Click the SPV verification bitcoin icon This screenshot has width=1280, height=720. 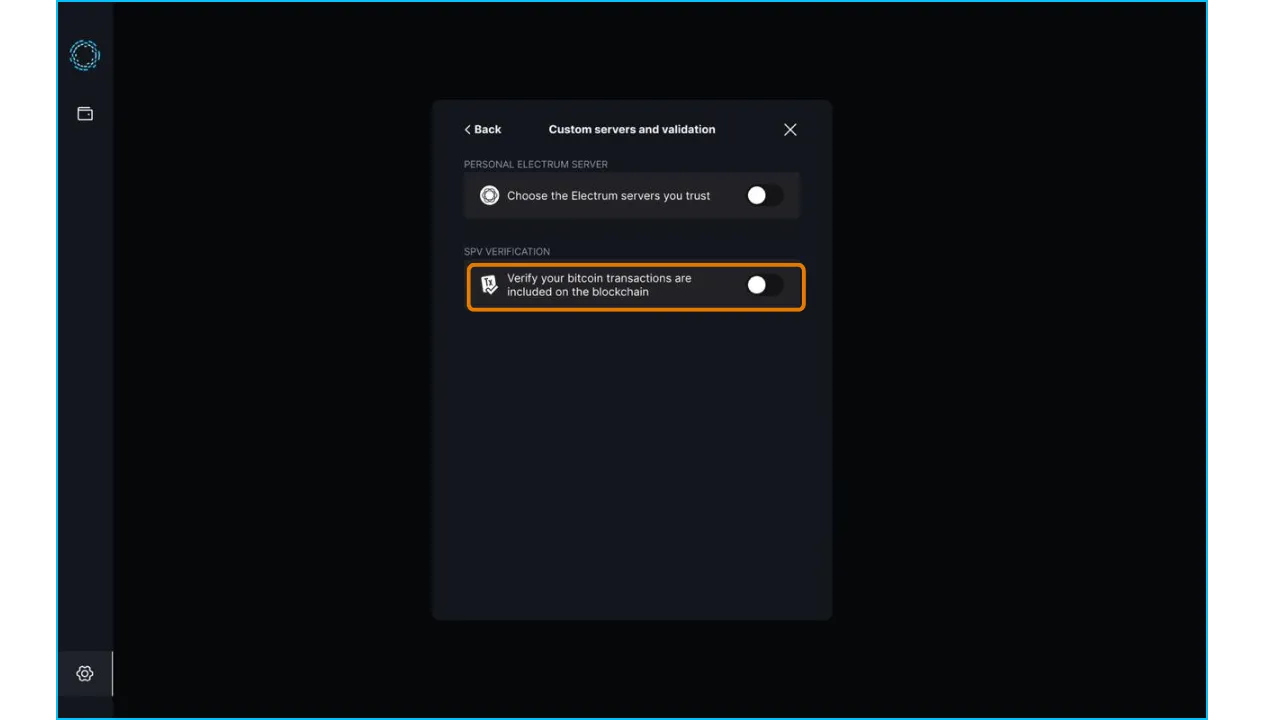[x=489, y=285]
